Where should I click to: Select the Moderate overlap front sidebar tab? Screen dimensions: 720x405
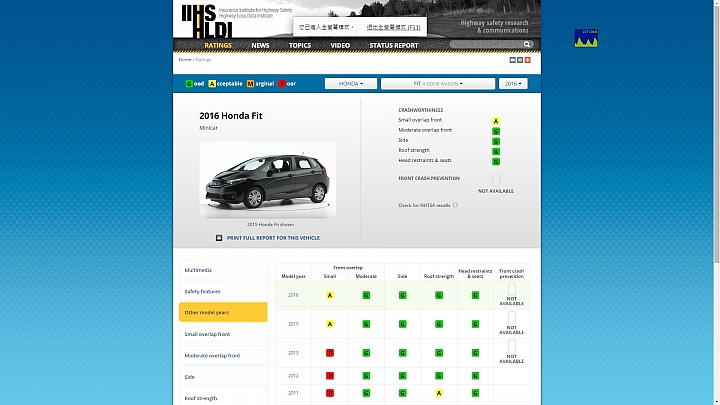click(223, 355)
